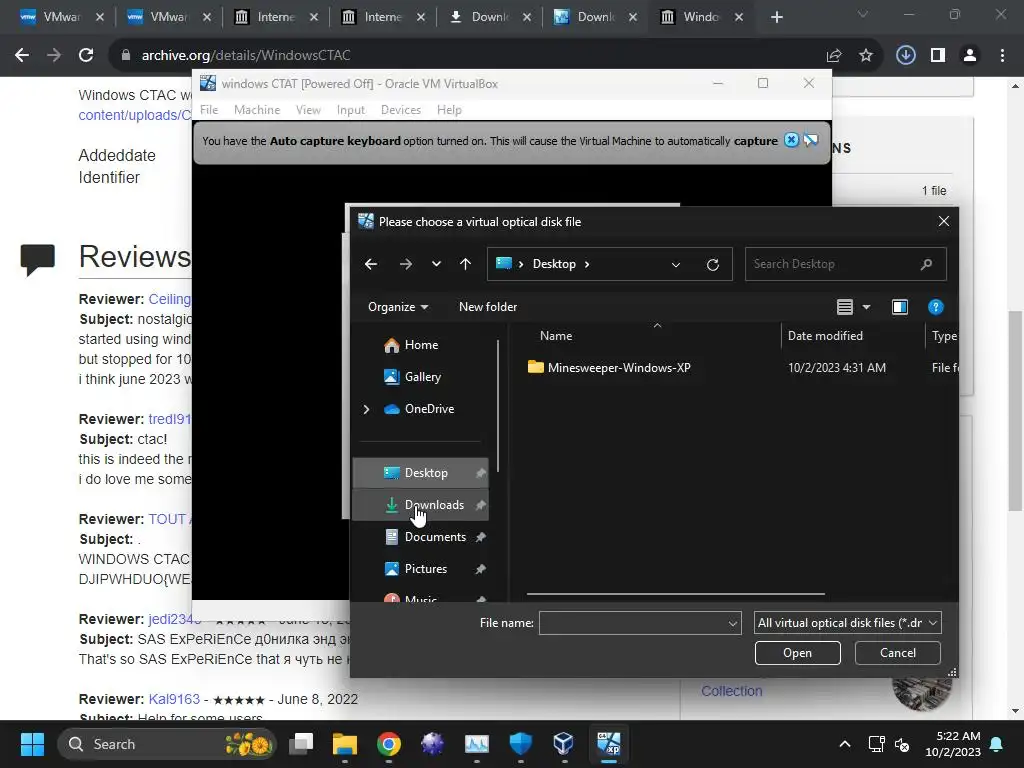
Task: Expand the address bar path history dropdown
Action: (x=676, y=264)
